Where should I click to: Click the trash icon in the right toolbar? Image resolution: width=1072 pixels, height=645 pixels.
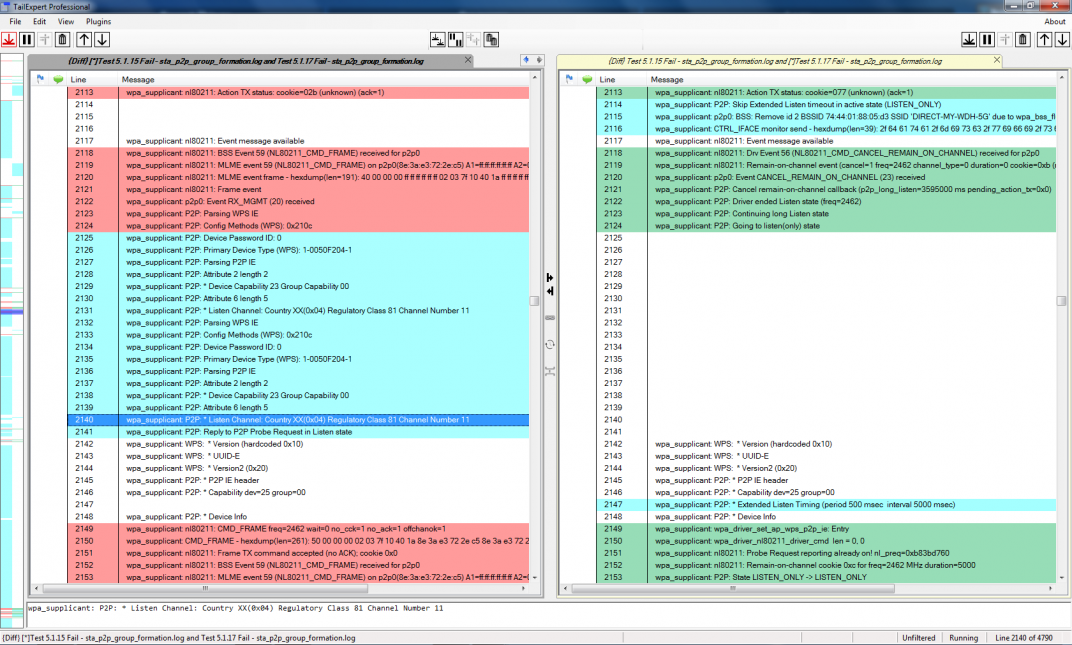pos(1021,40)
